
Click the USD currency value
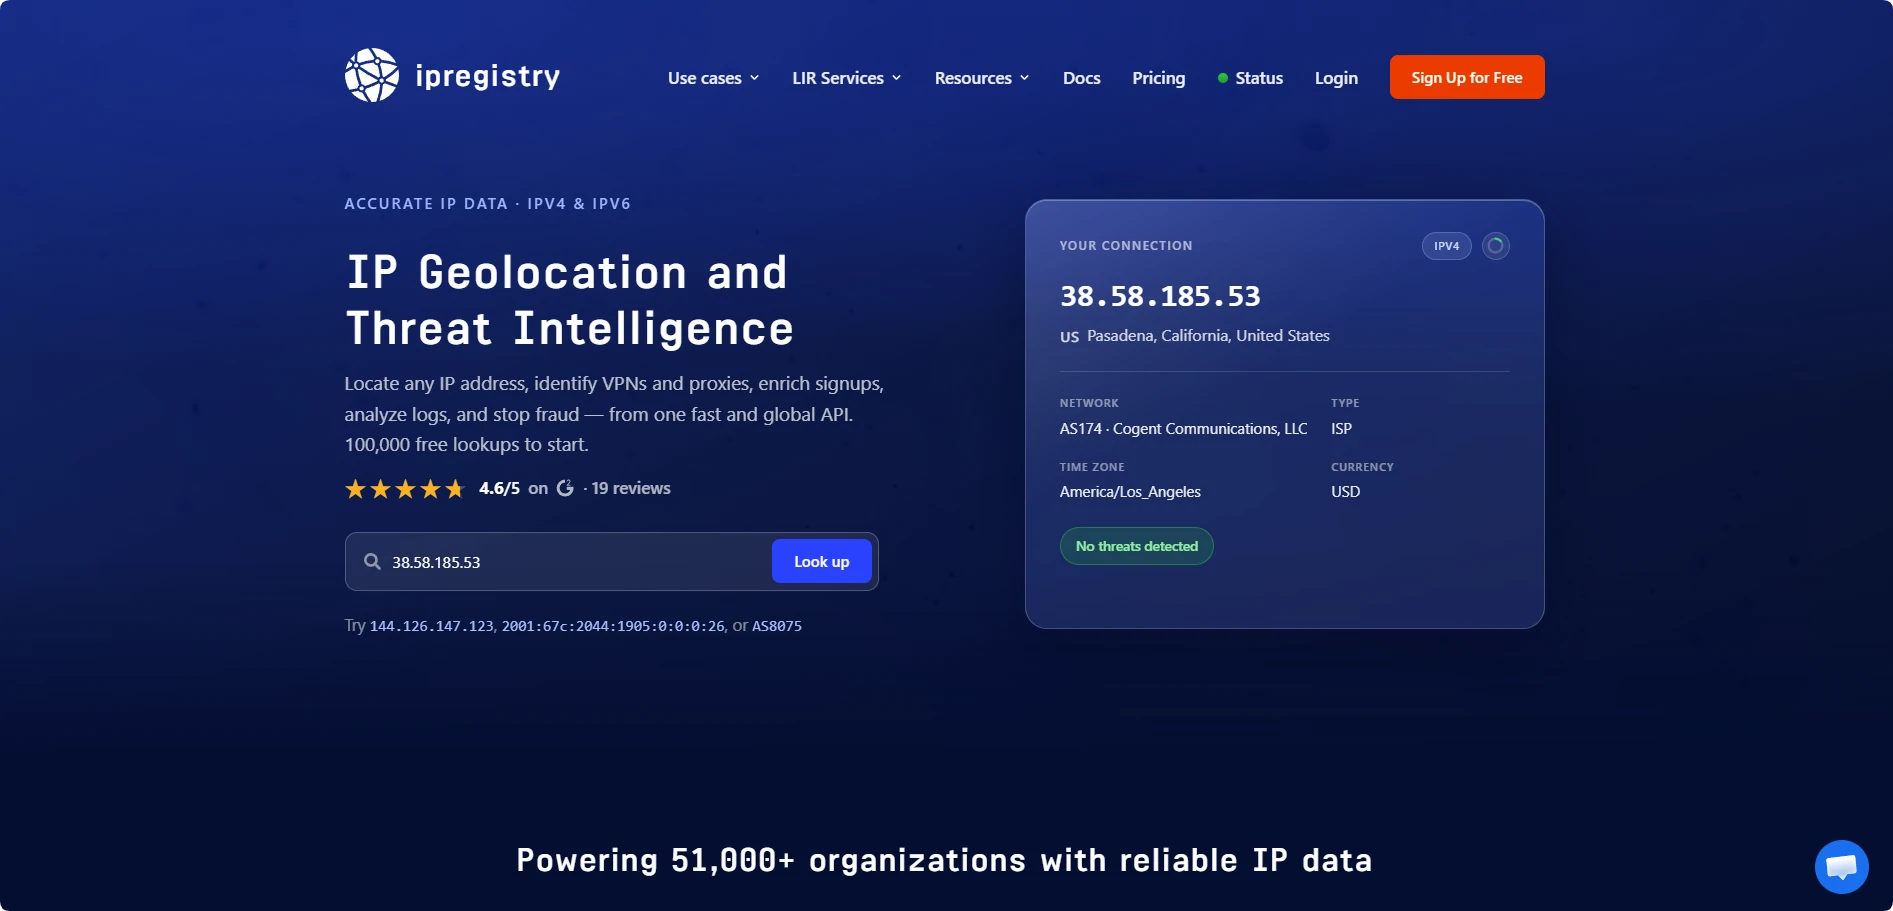click(x=1345, y=492)
